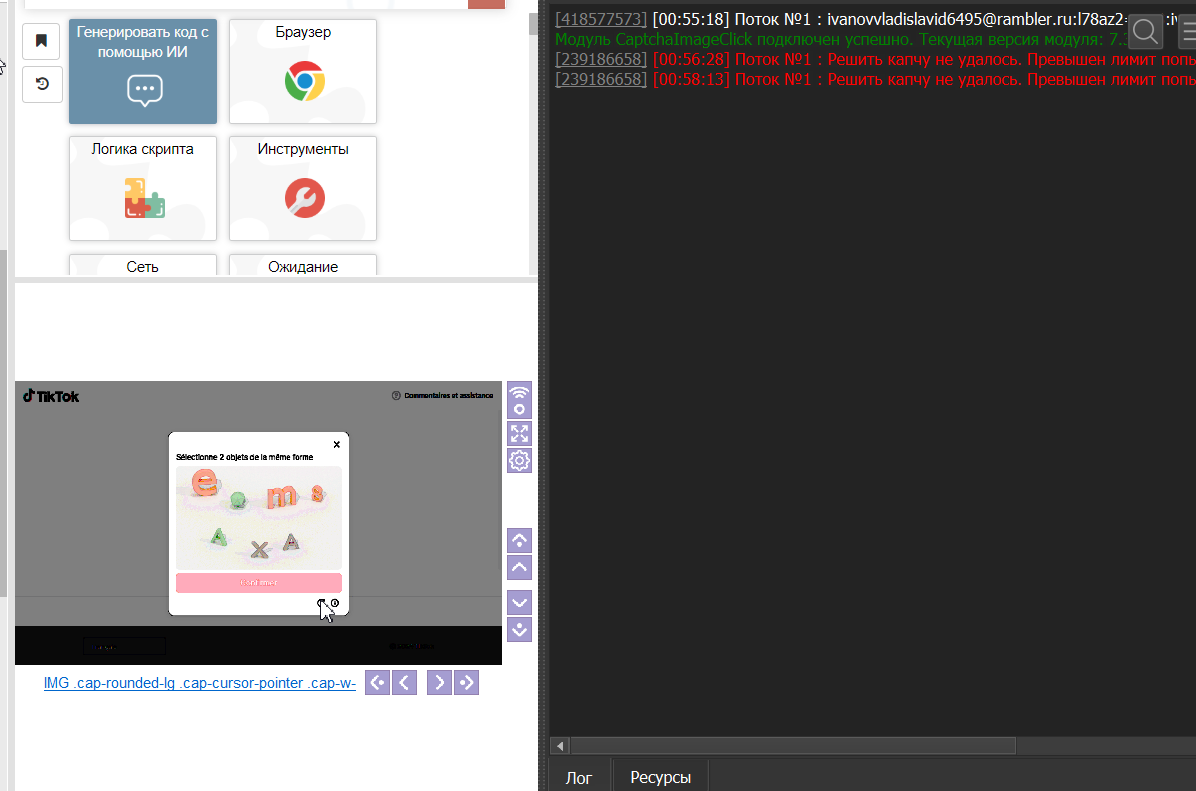The height and width of the screenshot is (791, 1196).
Task: Click log entry ID 418577573 link
Action: click(x=601, y=19)
